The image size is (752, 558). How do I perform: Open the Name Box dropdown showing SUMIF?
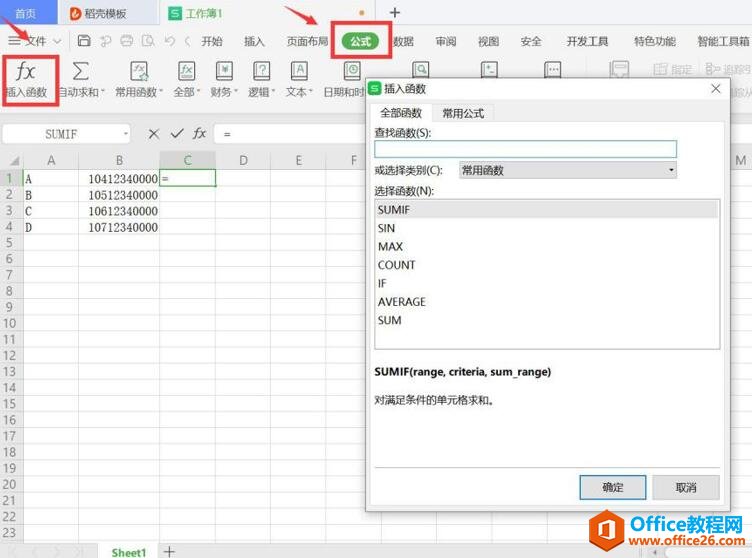126,134
